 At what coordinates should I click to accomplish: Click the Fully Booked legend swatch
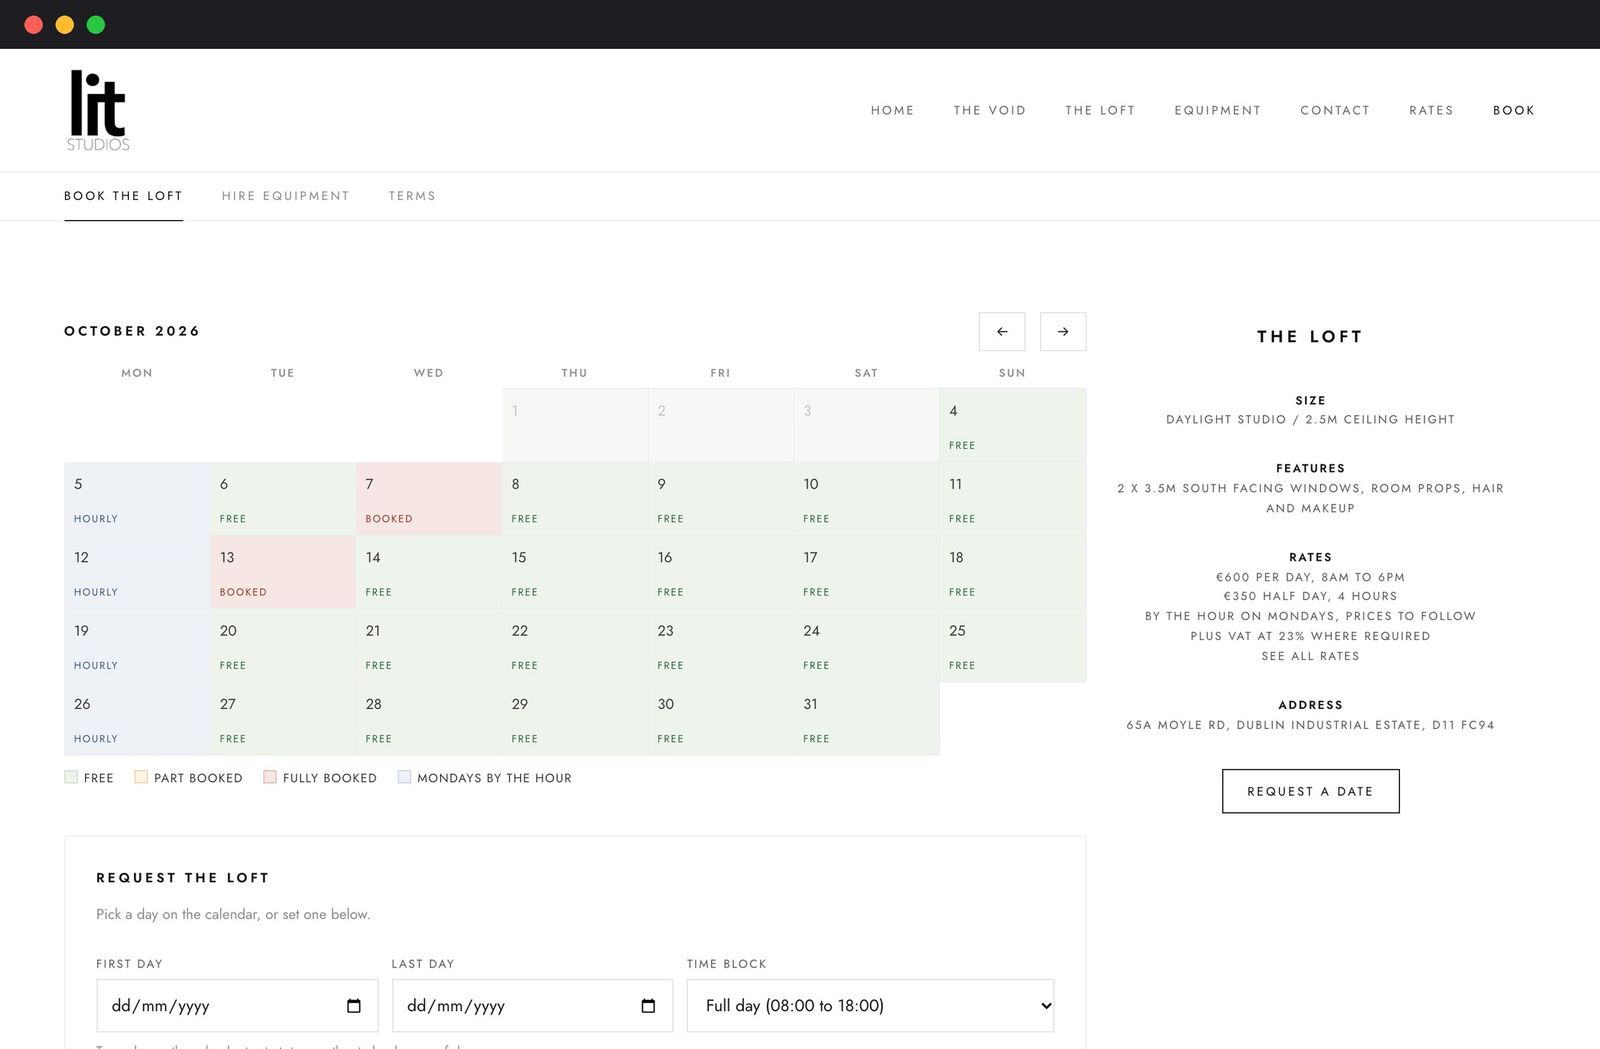coord(270,777)
